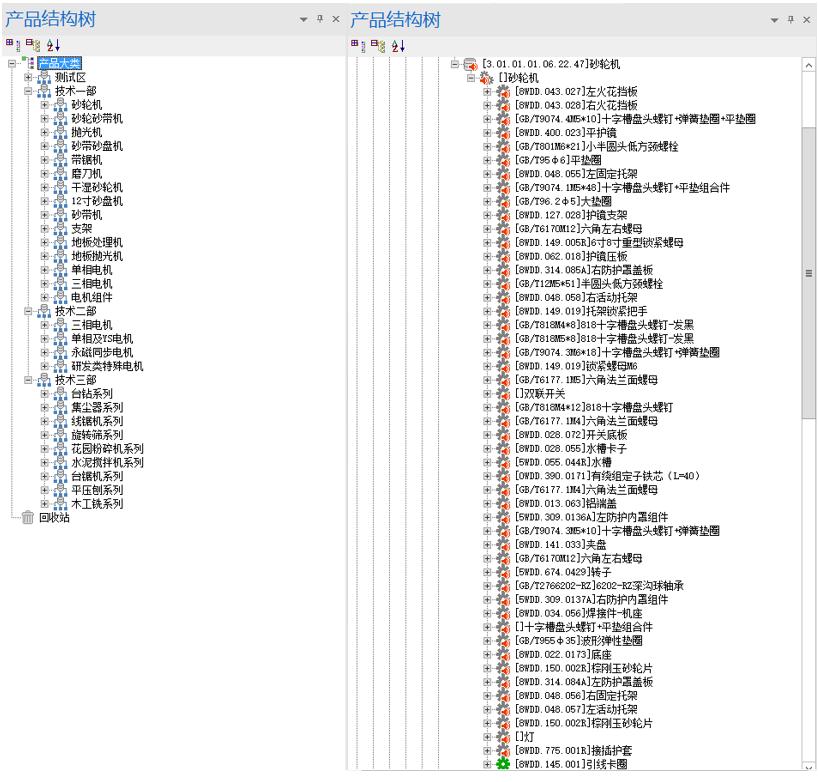Pin the right 产品结构树 panel
This screenshot has height=782, width=818.
tap(791, 19)
